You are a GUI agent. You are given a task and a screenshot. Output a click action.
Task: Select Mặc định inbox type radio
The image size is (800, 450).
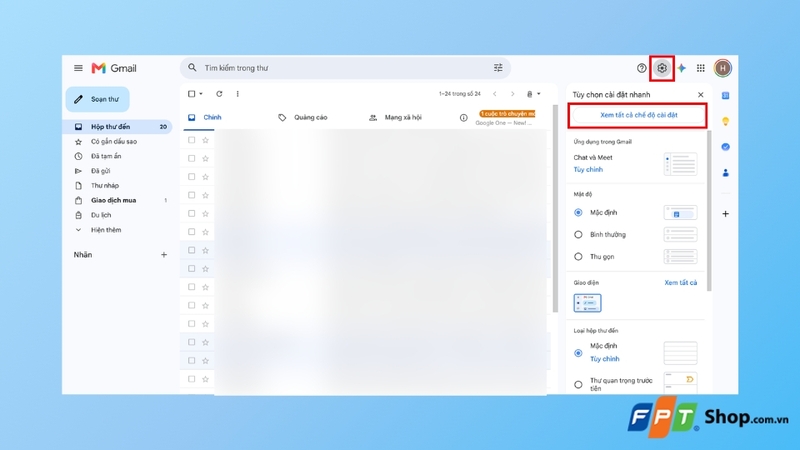click(x=578, y=353)
